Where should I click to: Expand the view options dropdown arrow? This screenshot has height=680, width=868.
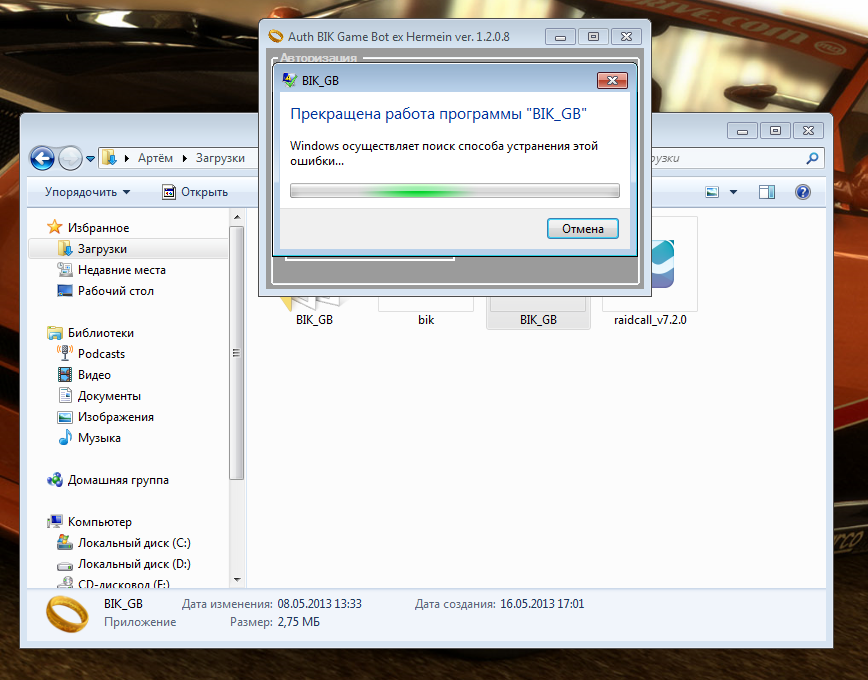733,192
